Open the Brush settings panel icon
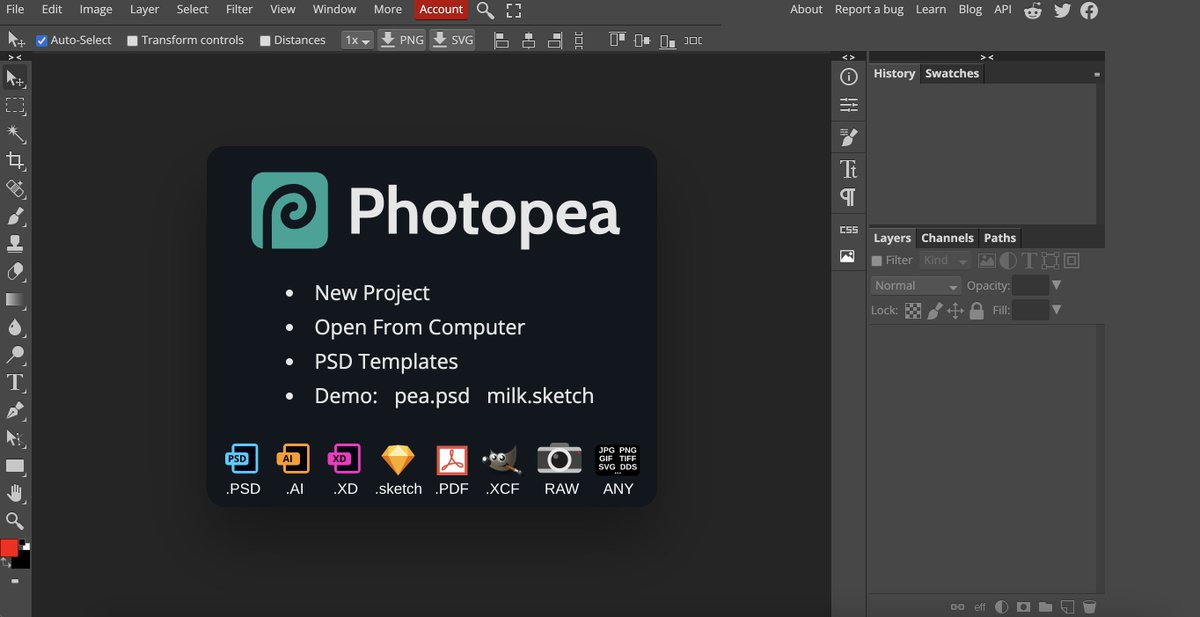1200x617 pixels. [x=848, y=137]
